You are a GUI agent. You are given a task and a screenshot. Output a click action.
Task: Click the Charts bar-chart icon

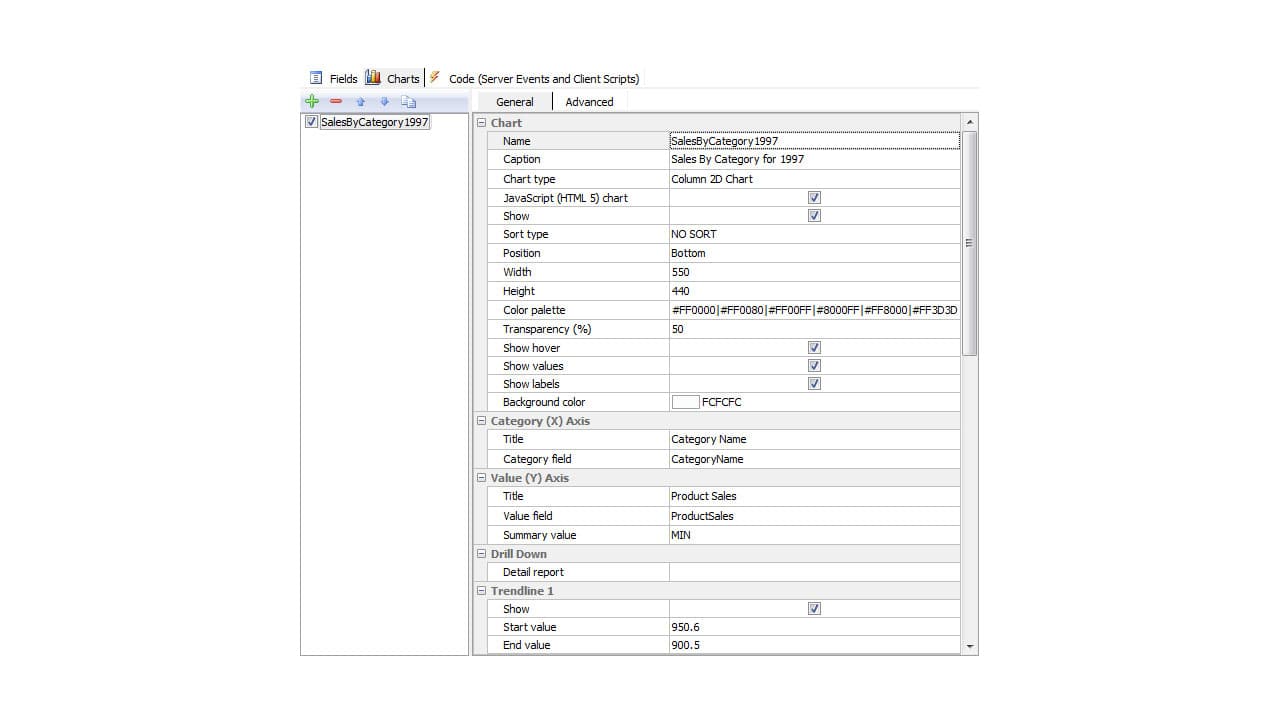(372, 77)
